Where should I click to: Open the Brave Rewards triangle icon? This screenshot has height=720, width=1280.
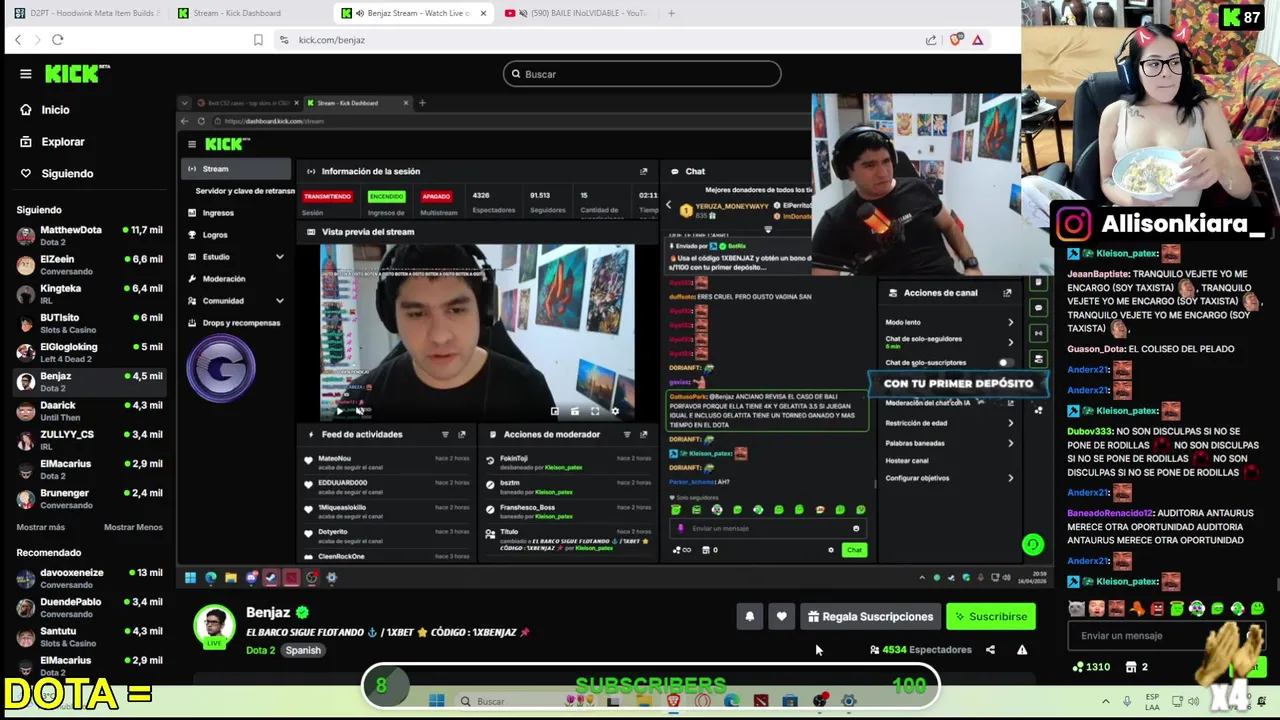pyautogui.click(x=978, y=40)
